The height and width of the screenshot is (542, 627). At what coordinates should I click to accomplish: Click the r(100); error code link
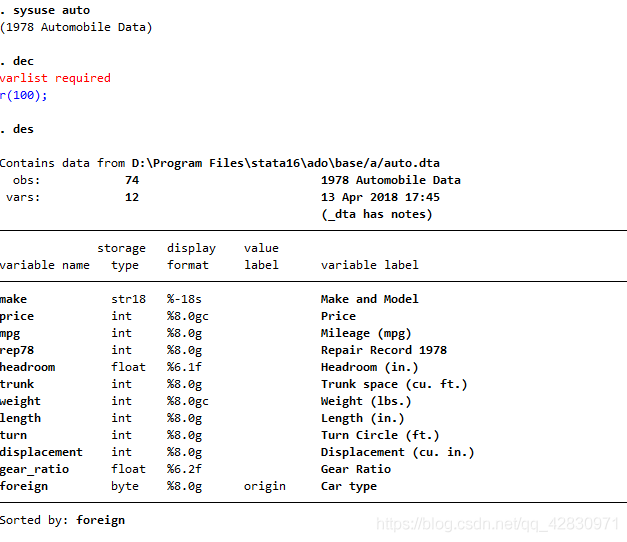tap(24, 95)
